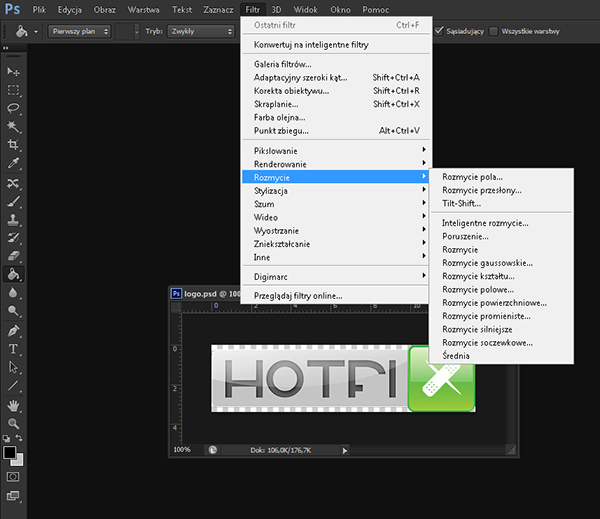This screenshot has width=600, height=519.
Task: Open the Warstwa menu
Action: click(143, 10)
